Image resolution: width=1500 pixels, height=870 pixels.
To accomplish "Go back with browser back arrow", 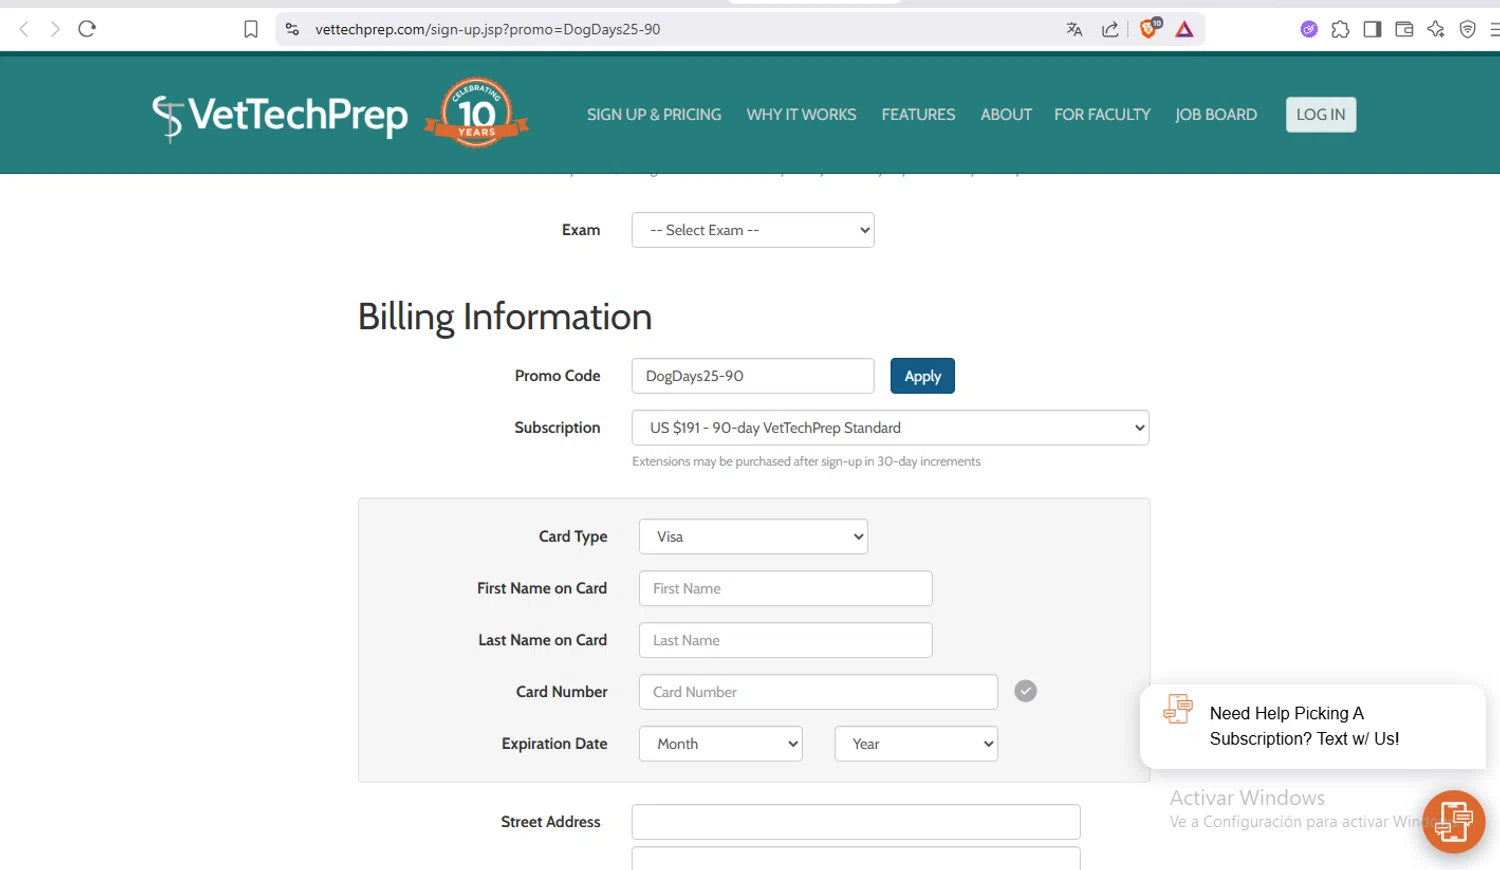I will tap(24, 29).
